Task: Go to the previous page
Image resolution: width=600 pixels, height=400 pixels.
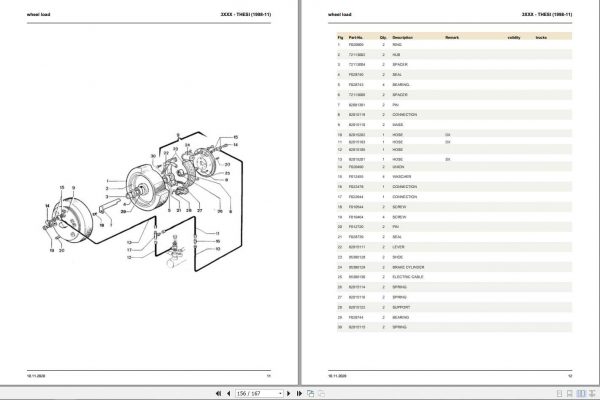Action: 228,393
